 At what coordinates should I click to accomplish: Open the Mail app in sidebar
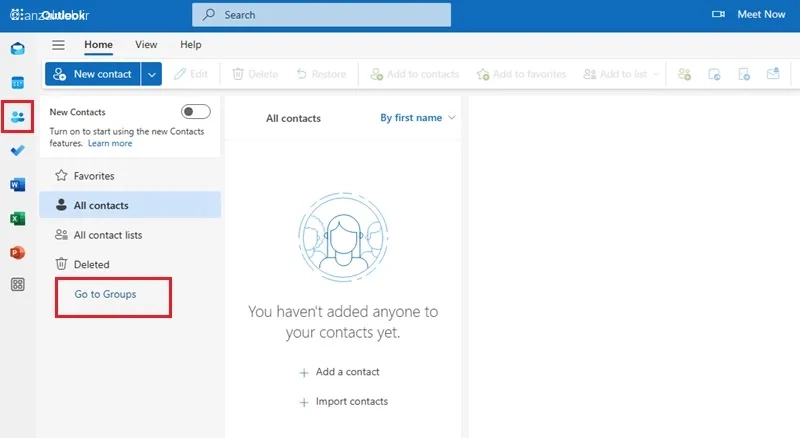coord(17,49)
